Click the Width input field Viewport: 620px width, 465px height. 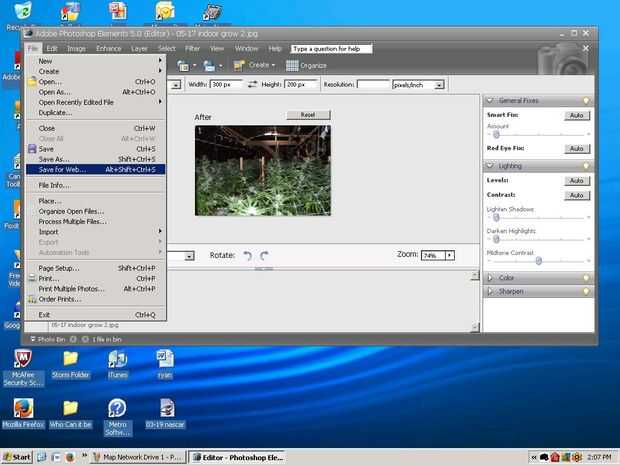point(226,85)
